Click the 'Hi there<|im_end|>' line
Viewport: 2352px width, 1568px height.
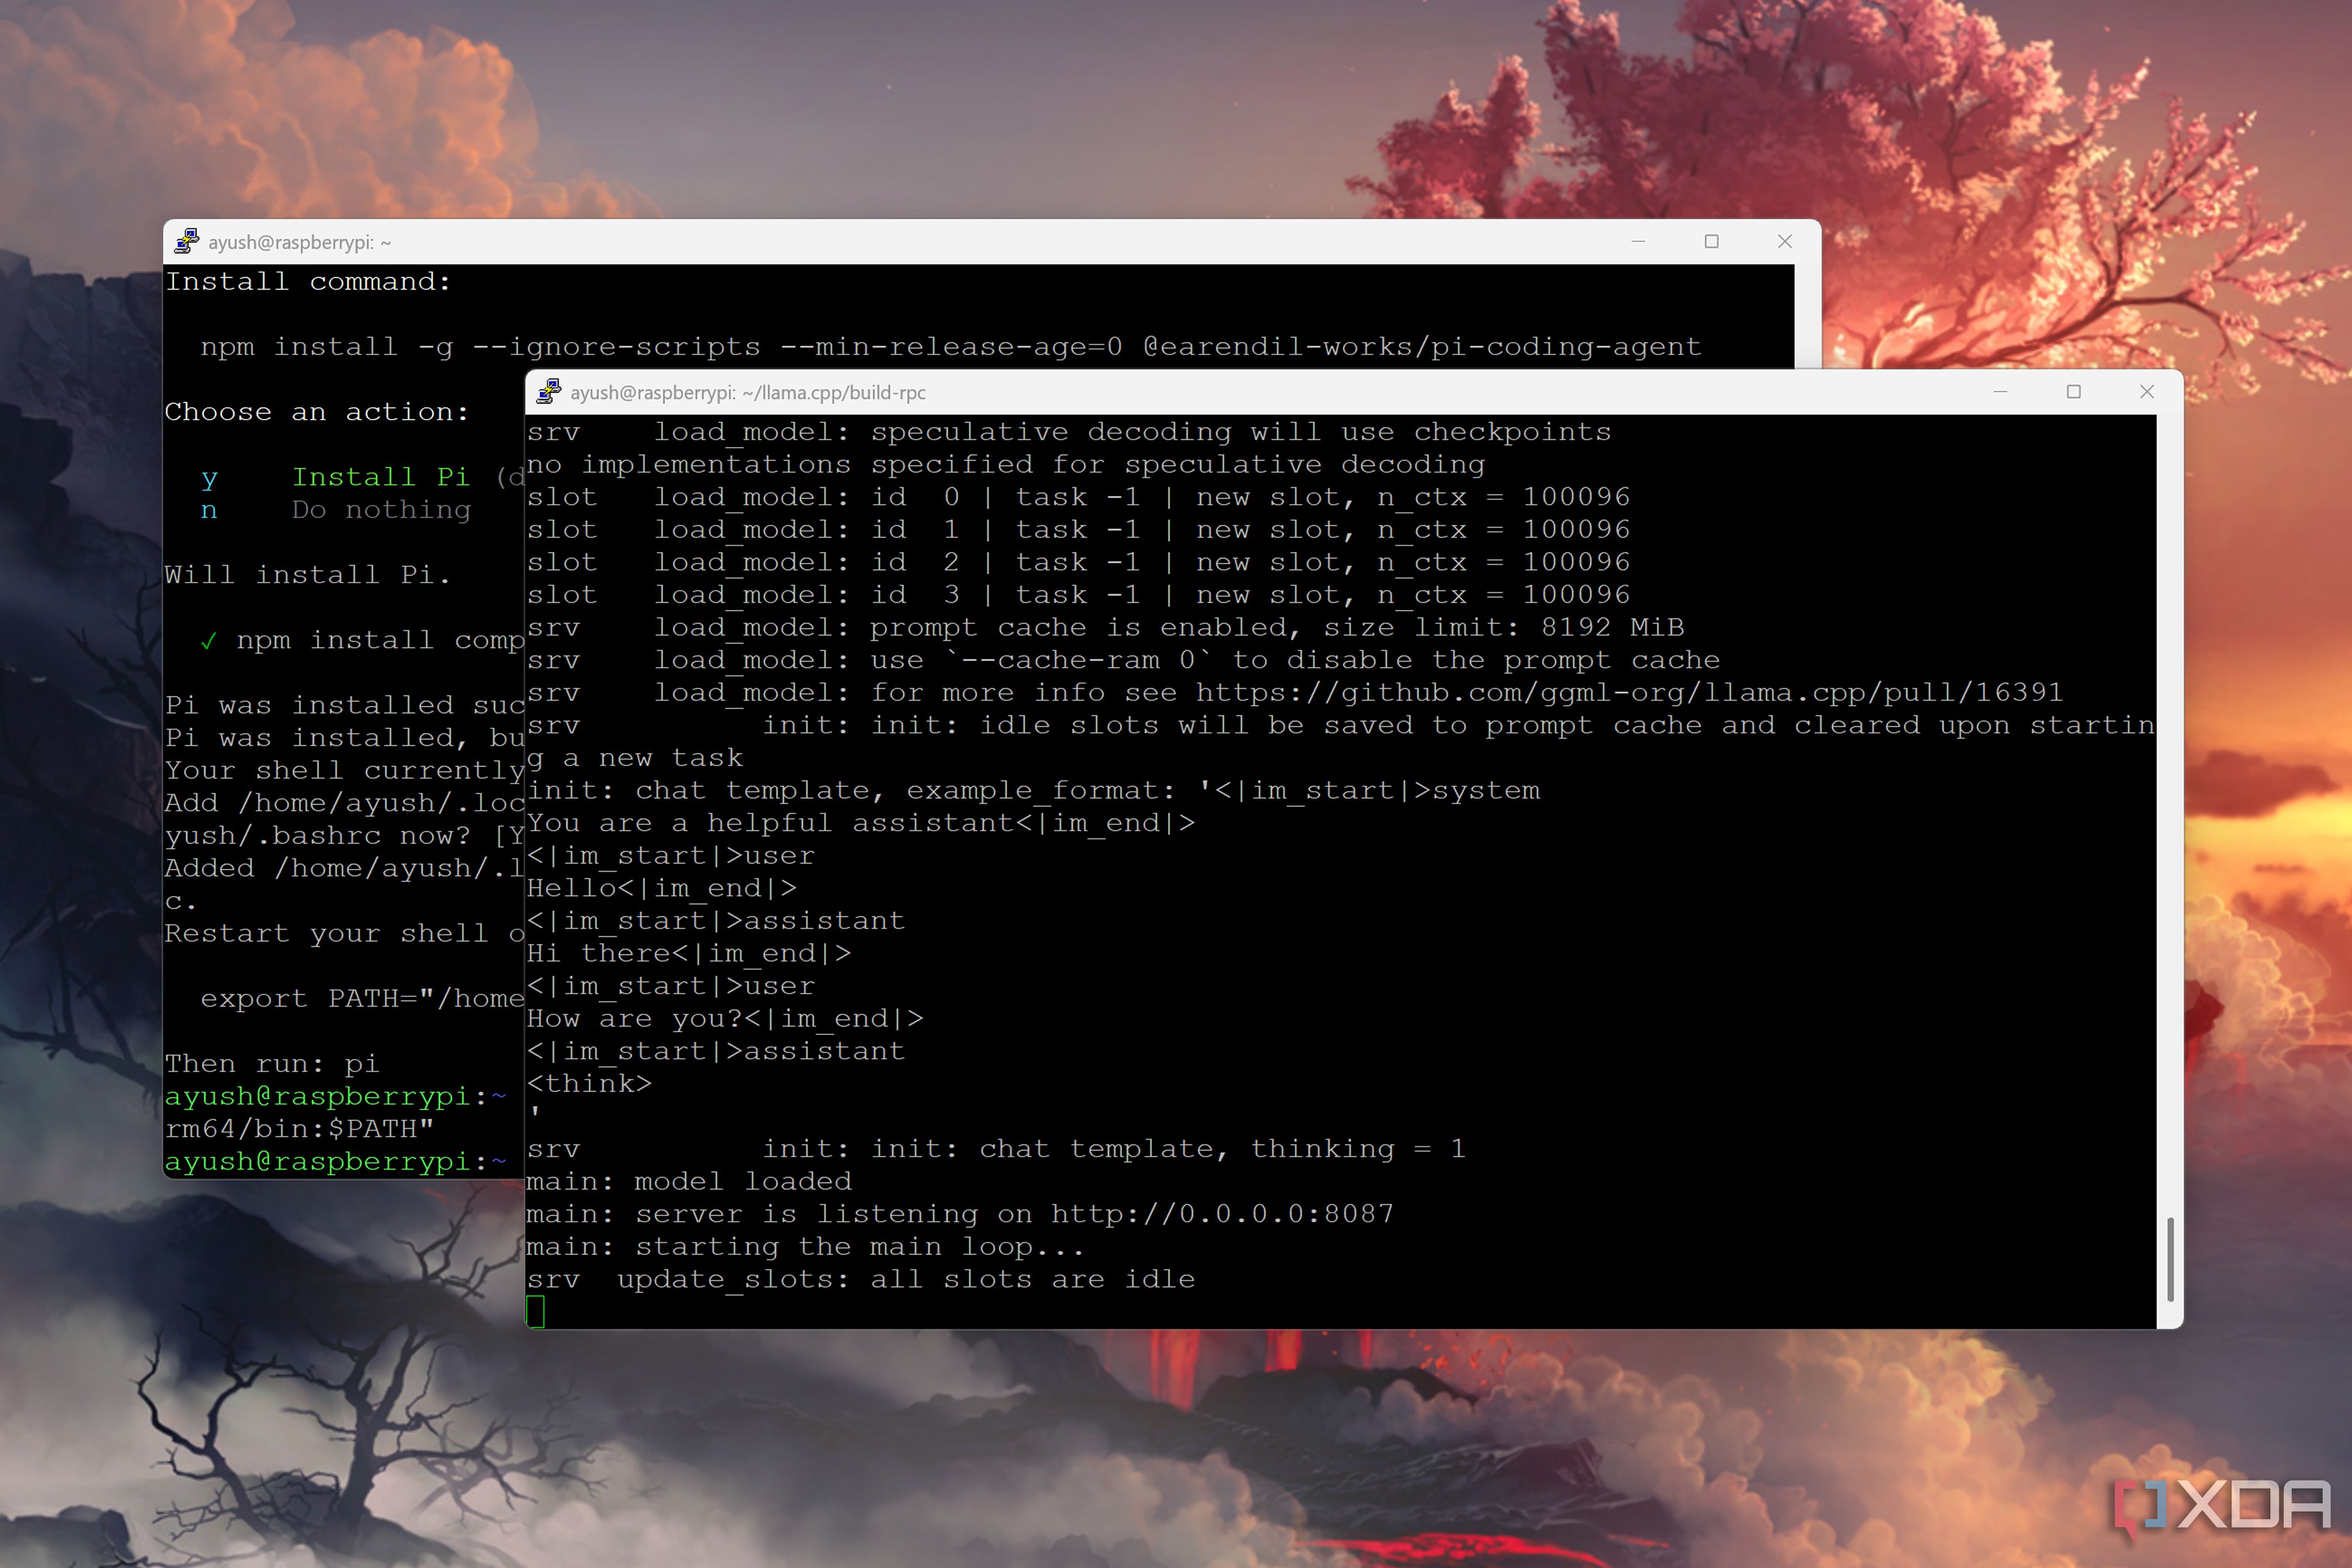(689, 954)
